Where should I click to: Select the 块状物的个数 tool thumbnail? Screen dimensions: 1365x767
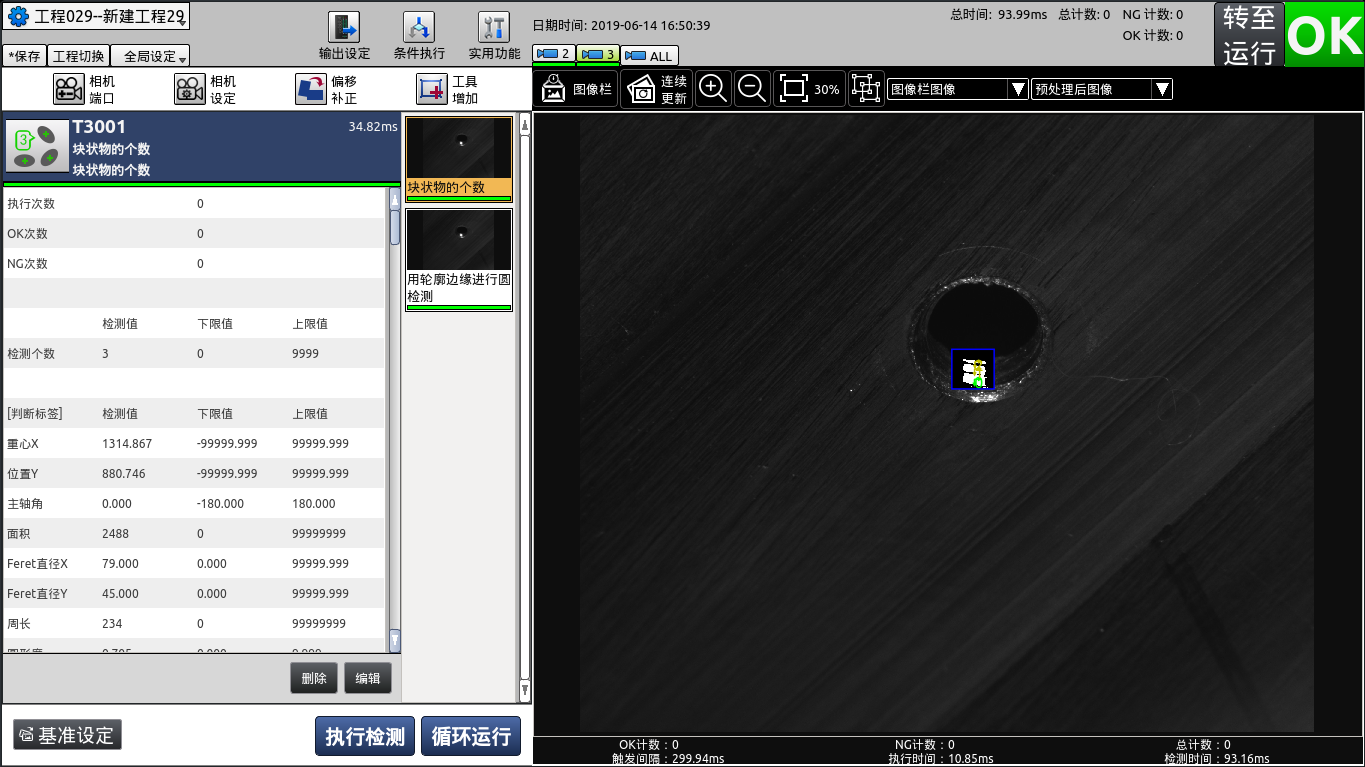point(459,159)
